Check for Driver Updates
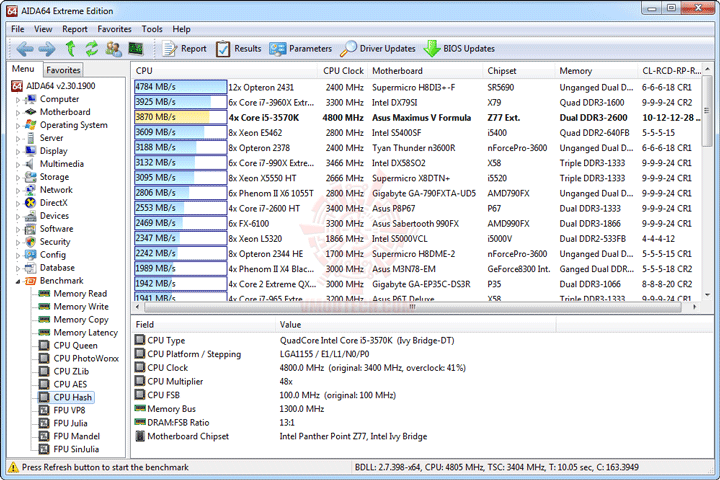Image resolution: width=720 pixels, height=480 pixels. pos(377,49)
